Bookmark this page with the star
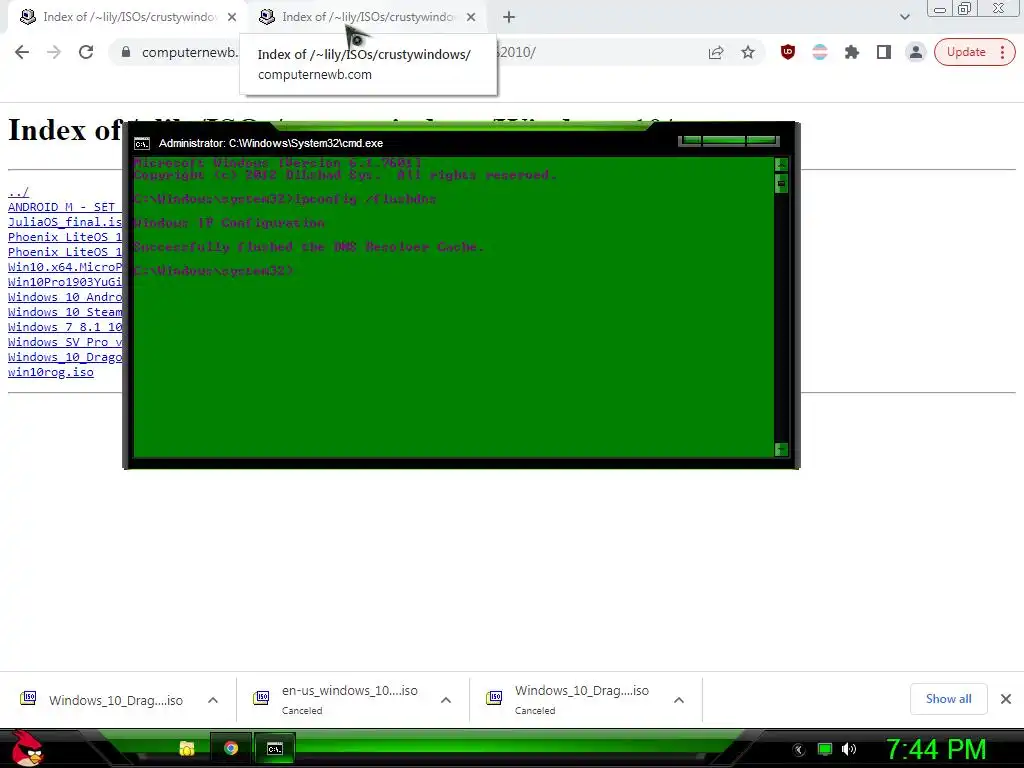This screenshot has height=768, width=1024. point(748,52)
